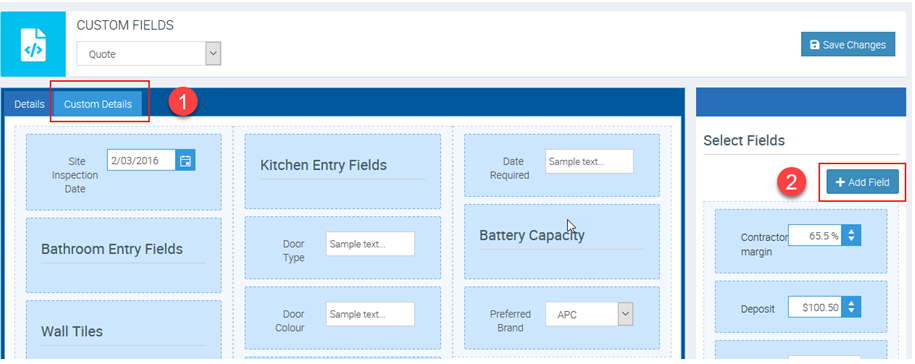Image resolution: width=915 pixels, height=364 pixels.
Task: Click the Custom Fields code file icon
Action: [x=33, y=44]
